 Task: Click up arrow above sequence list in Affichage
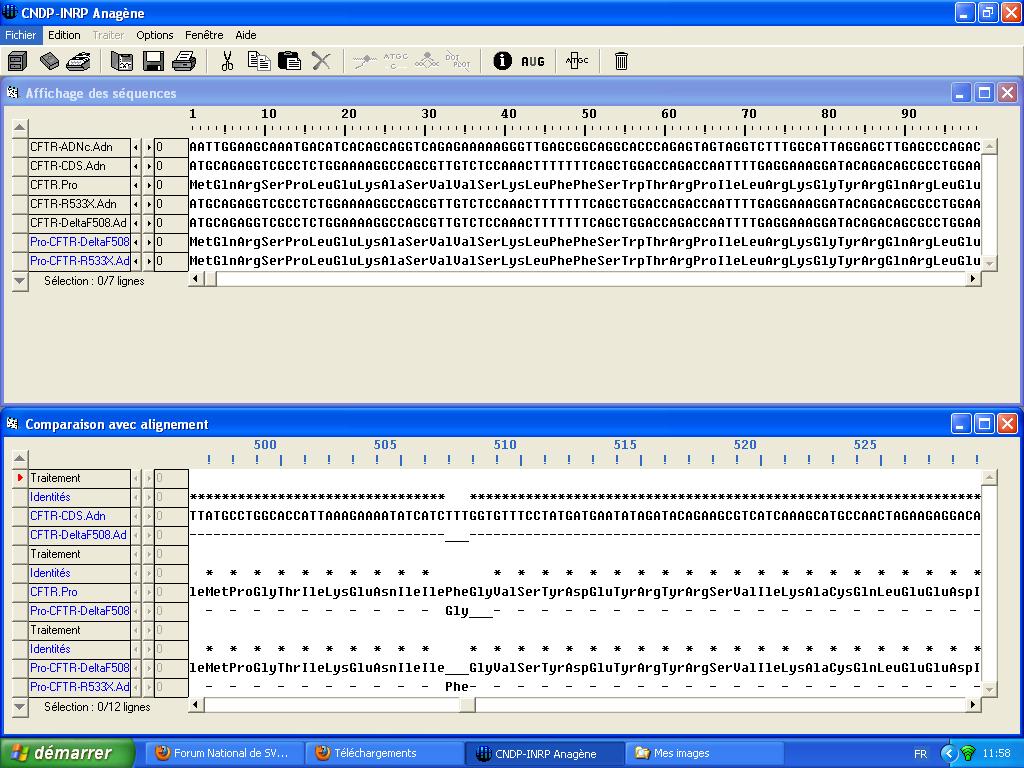click(x=20, y=127)
